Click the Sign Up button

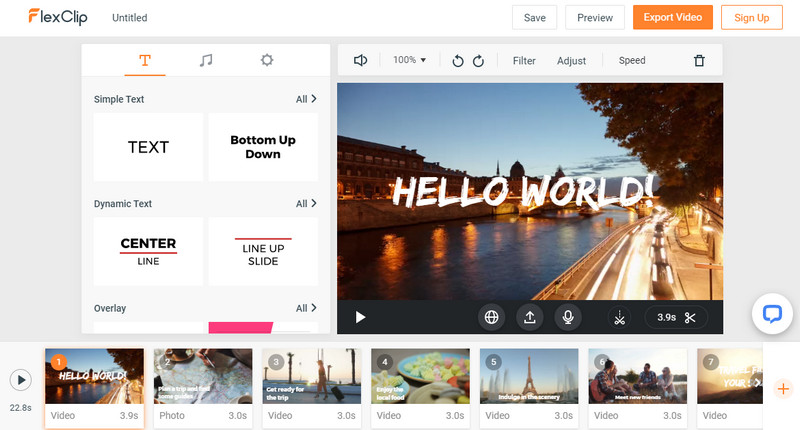[752, 17]
